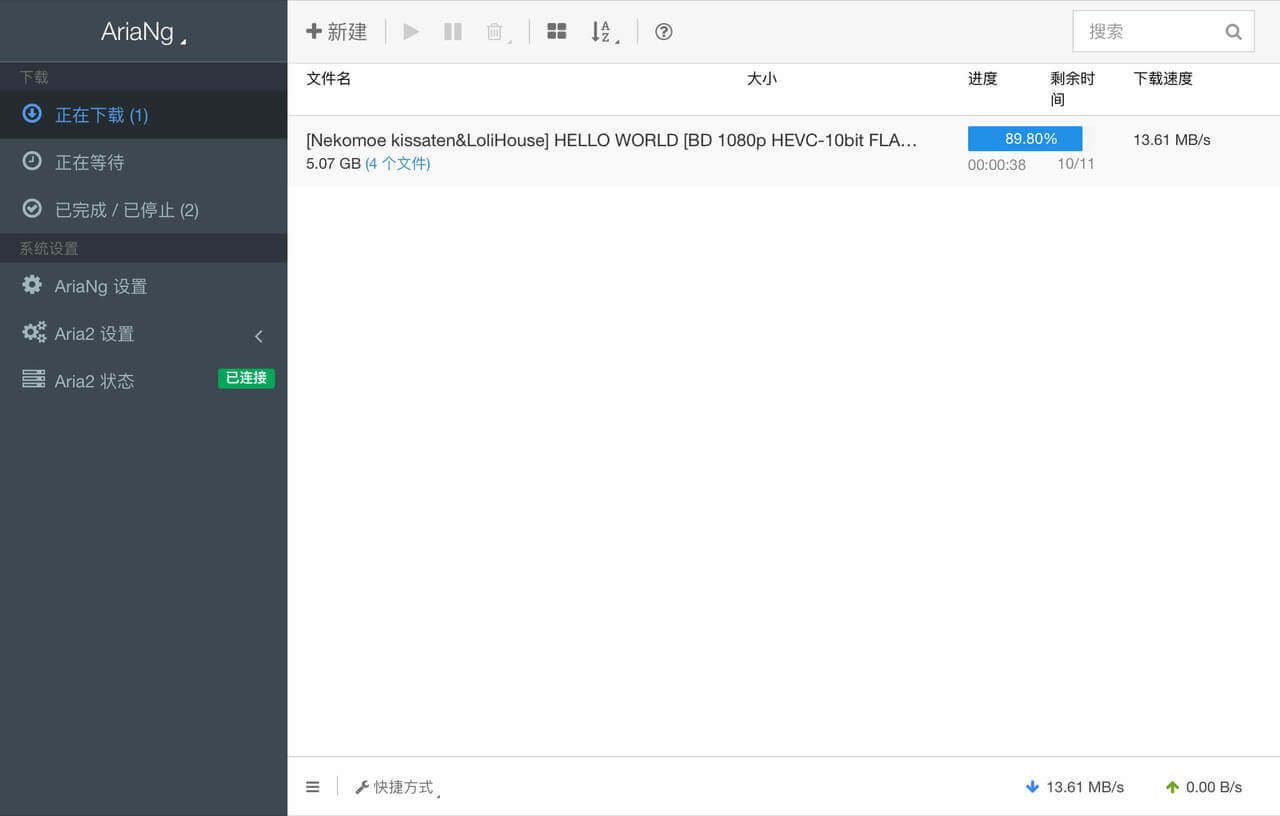Screen dimensions: 1280x816
Task: Click the downloading circle-arrow icon in sidebar
Action: click(32, 113)
